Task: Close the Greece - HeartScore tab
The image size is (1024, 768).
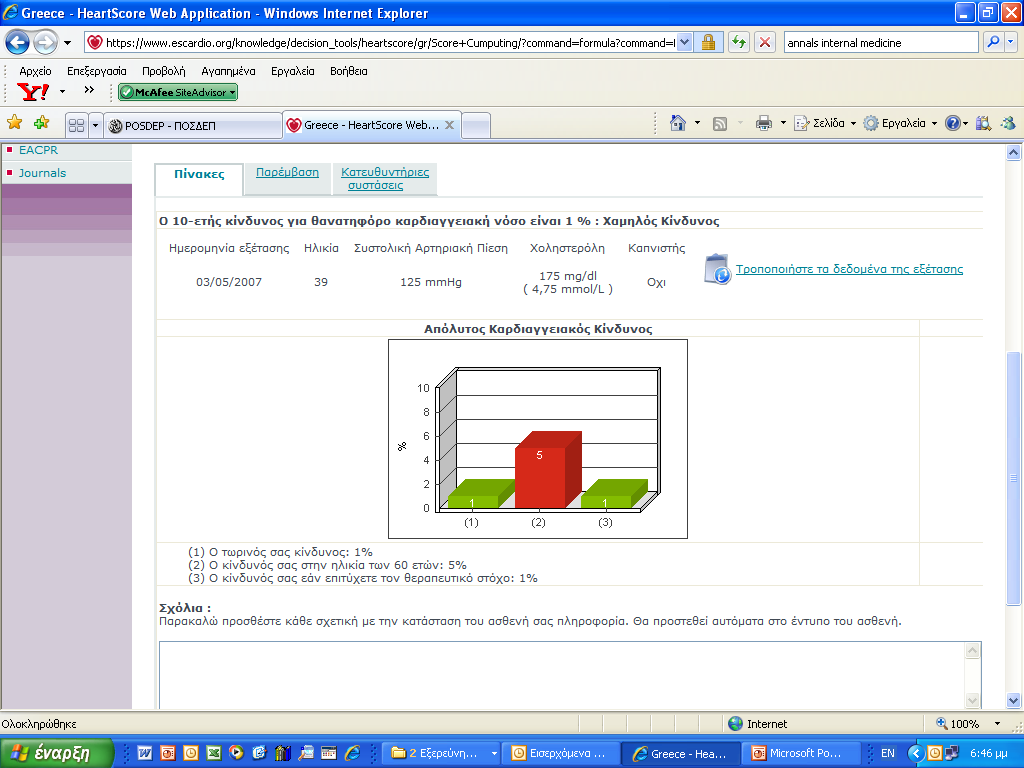Action: pos(449,125)
